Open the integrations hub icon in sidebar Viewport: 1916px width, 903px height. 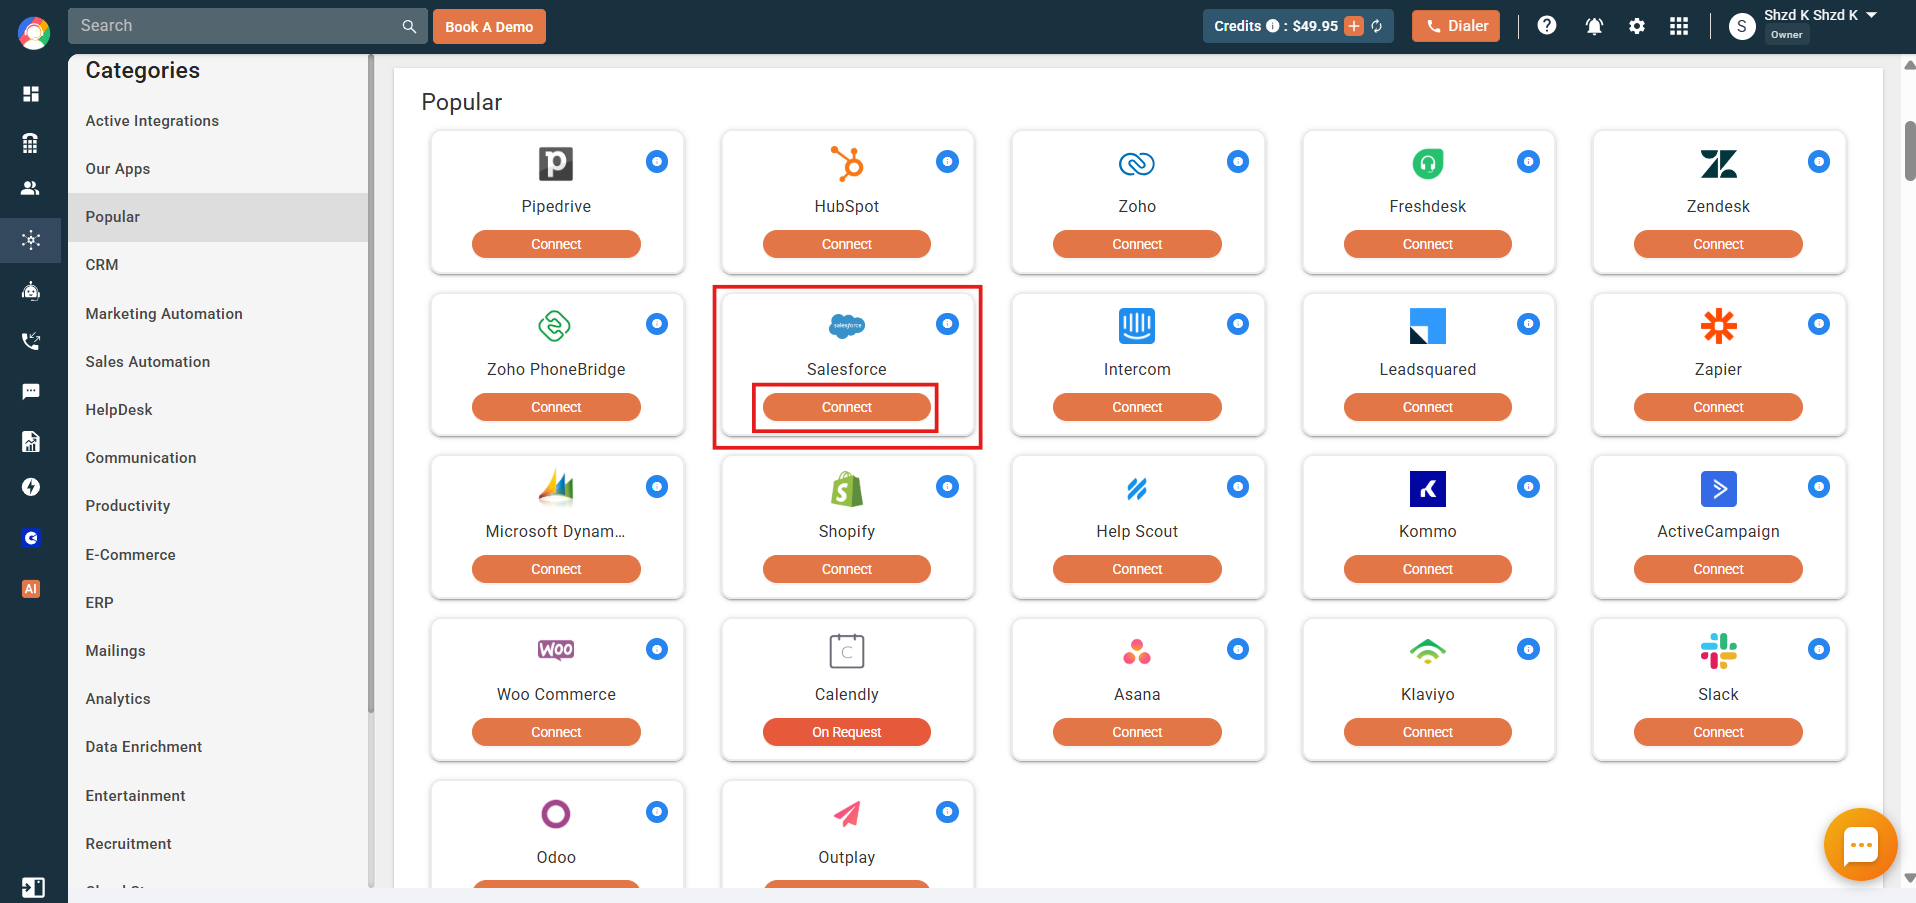pos(31,240)
